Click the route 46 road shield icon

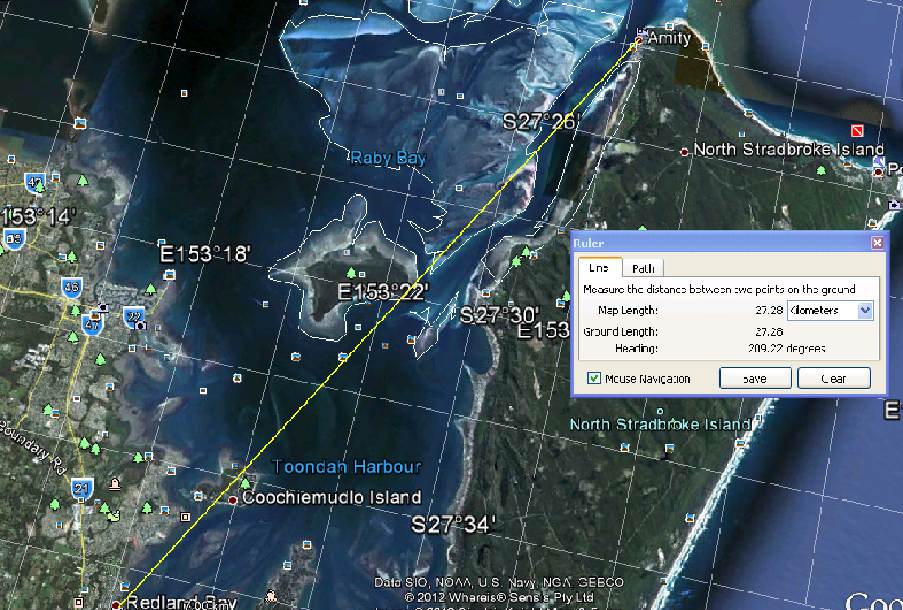click(72, 286)
